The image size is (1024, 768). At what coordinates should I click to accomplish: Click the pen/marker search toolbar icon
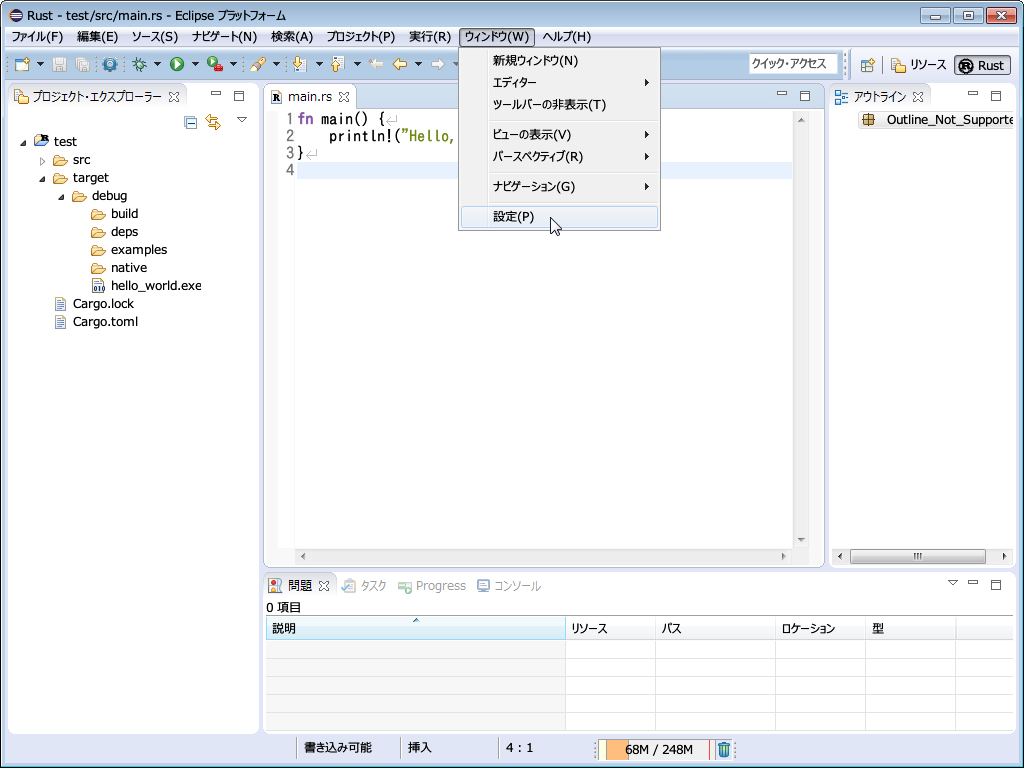coord(258,64)
